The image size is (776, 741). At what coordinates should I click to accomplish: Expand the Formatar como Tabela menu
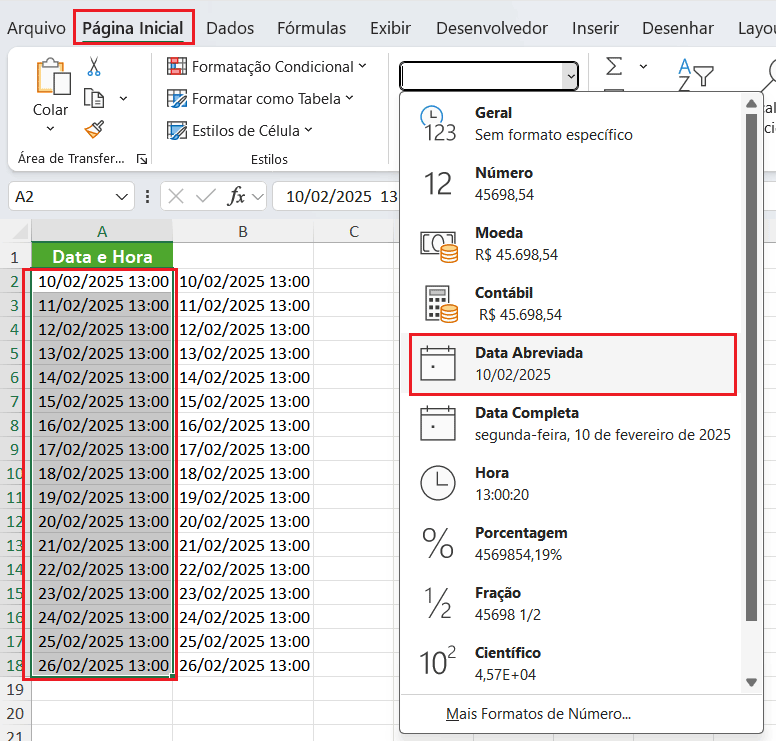click(260, 99)
